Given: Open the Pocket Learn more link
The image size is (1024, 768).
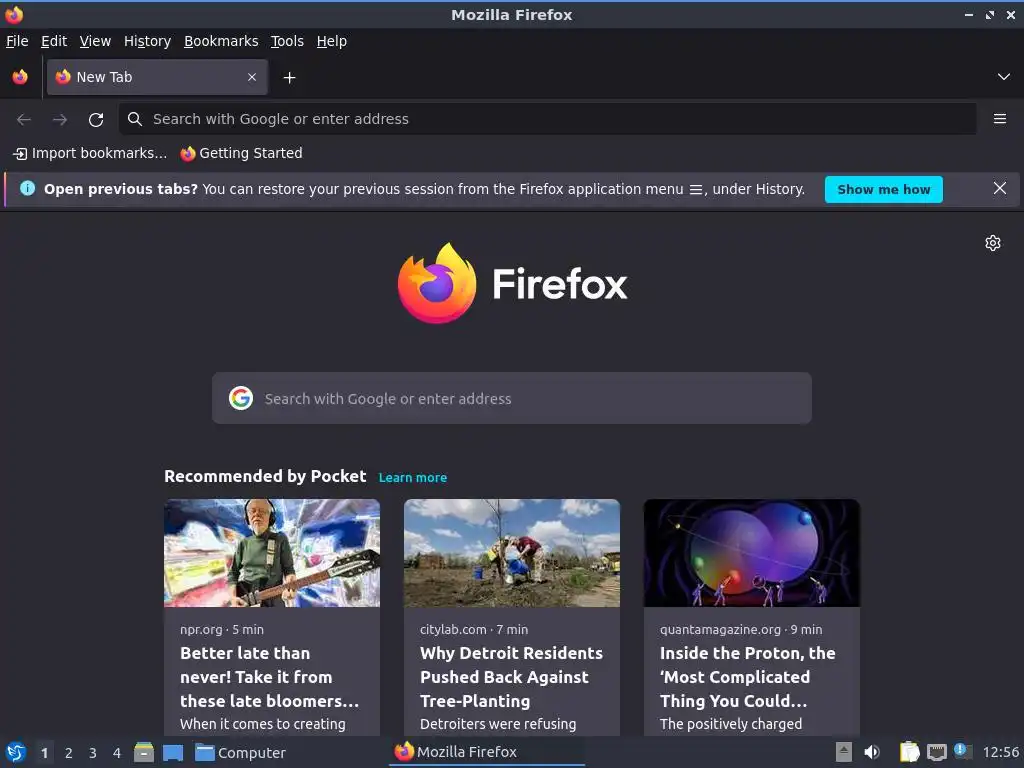Looking at the screenshot, I should [x=413, y=477].
